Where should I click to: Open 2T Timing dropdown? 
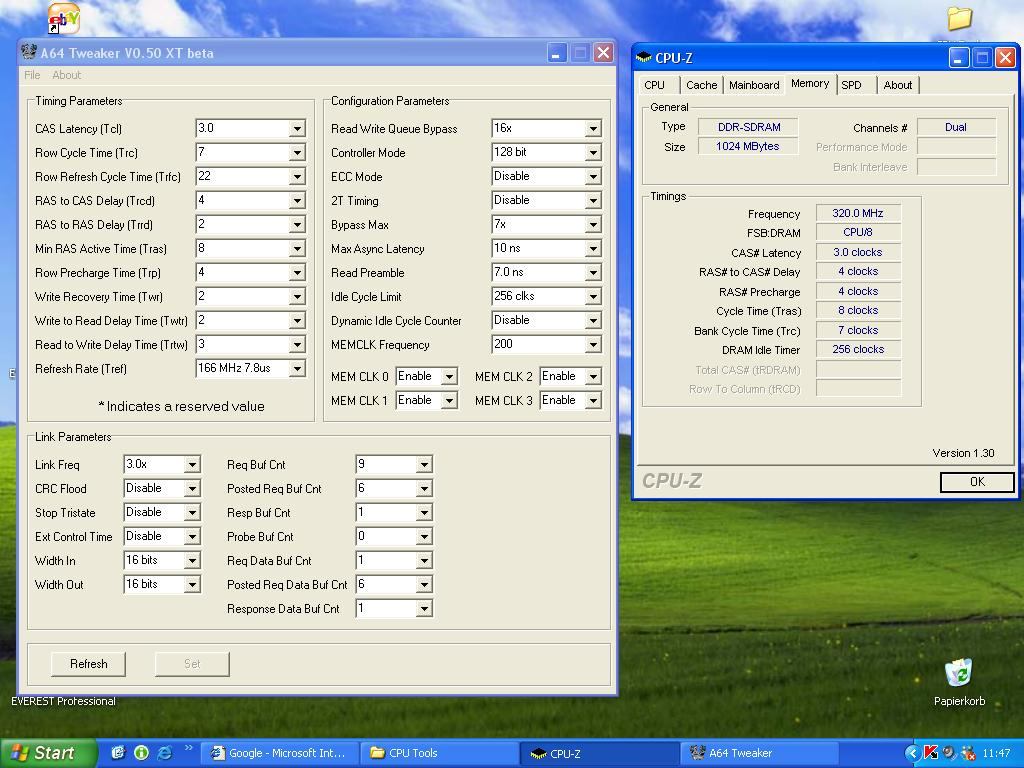[593, 200]
